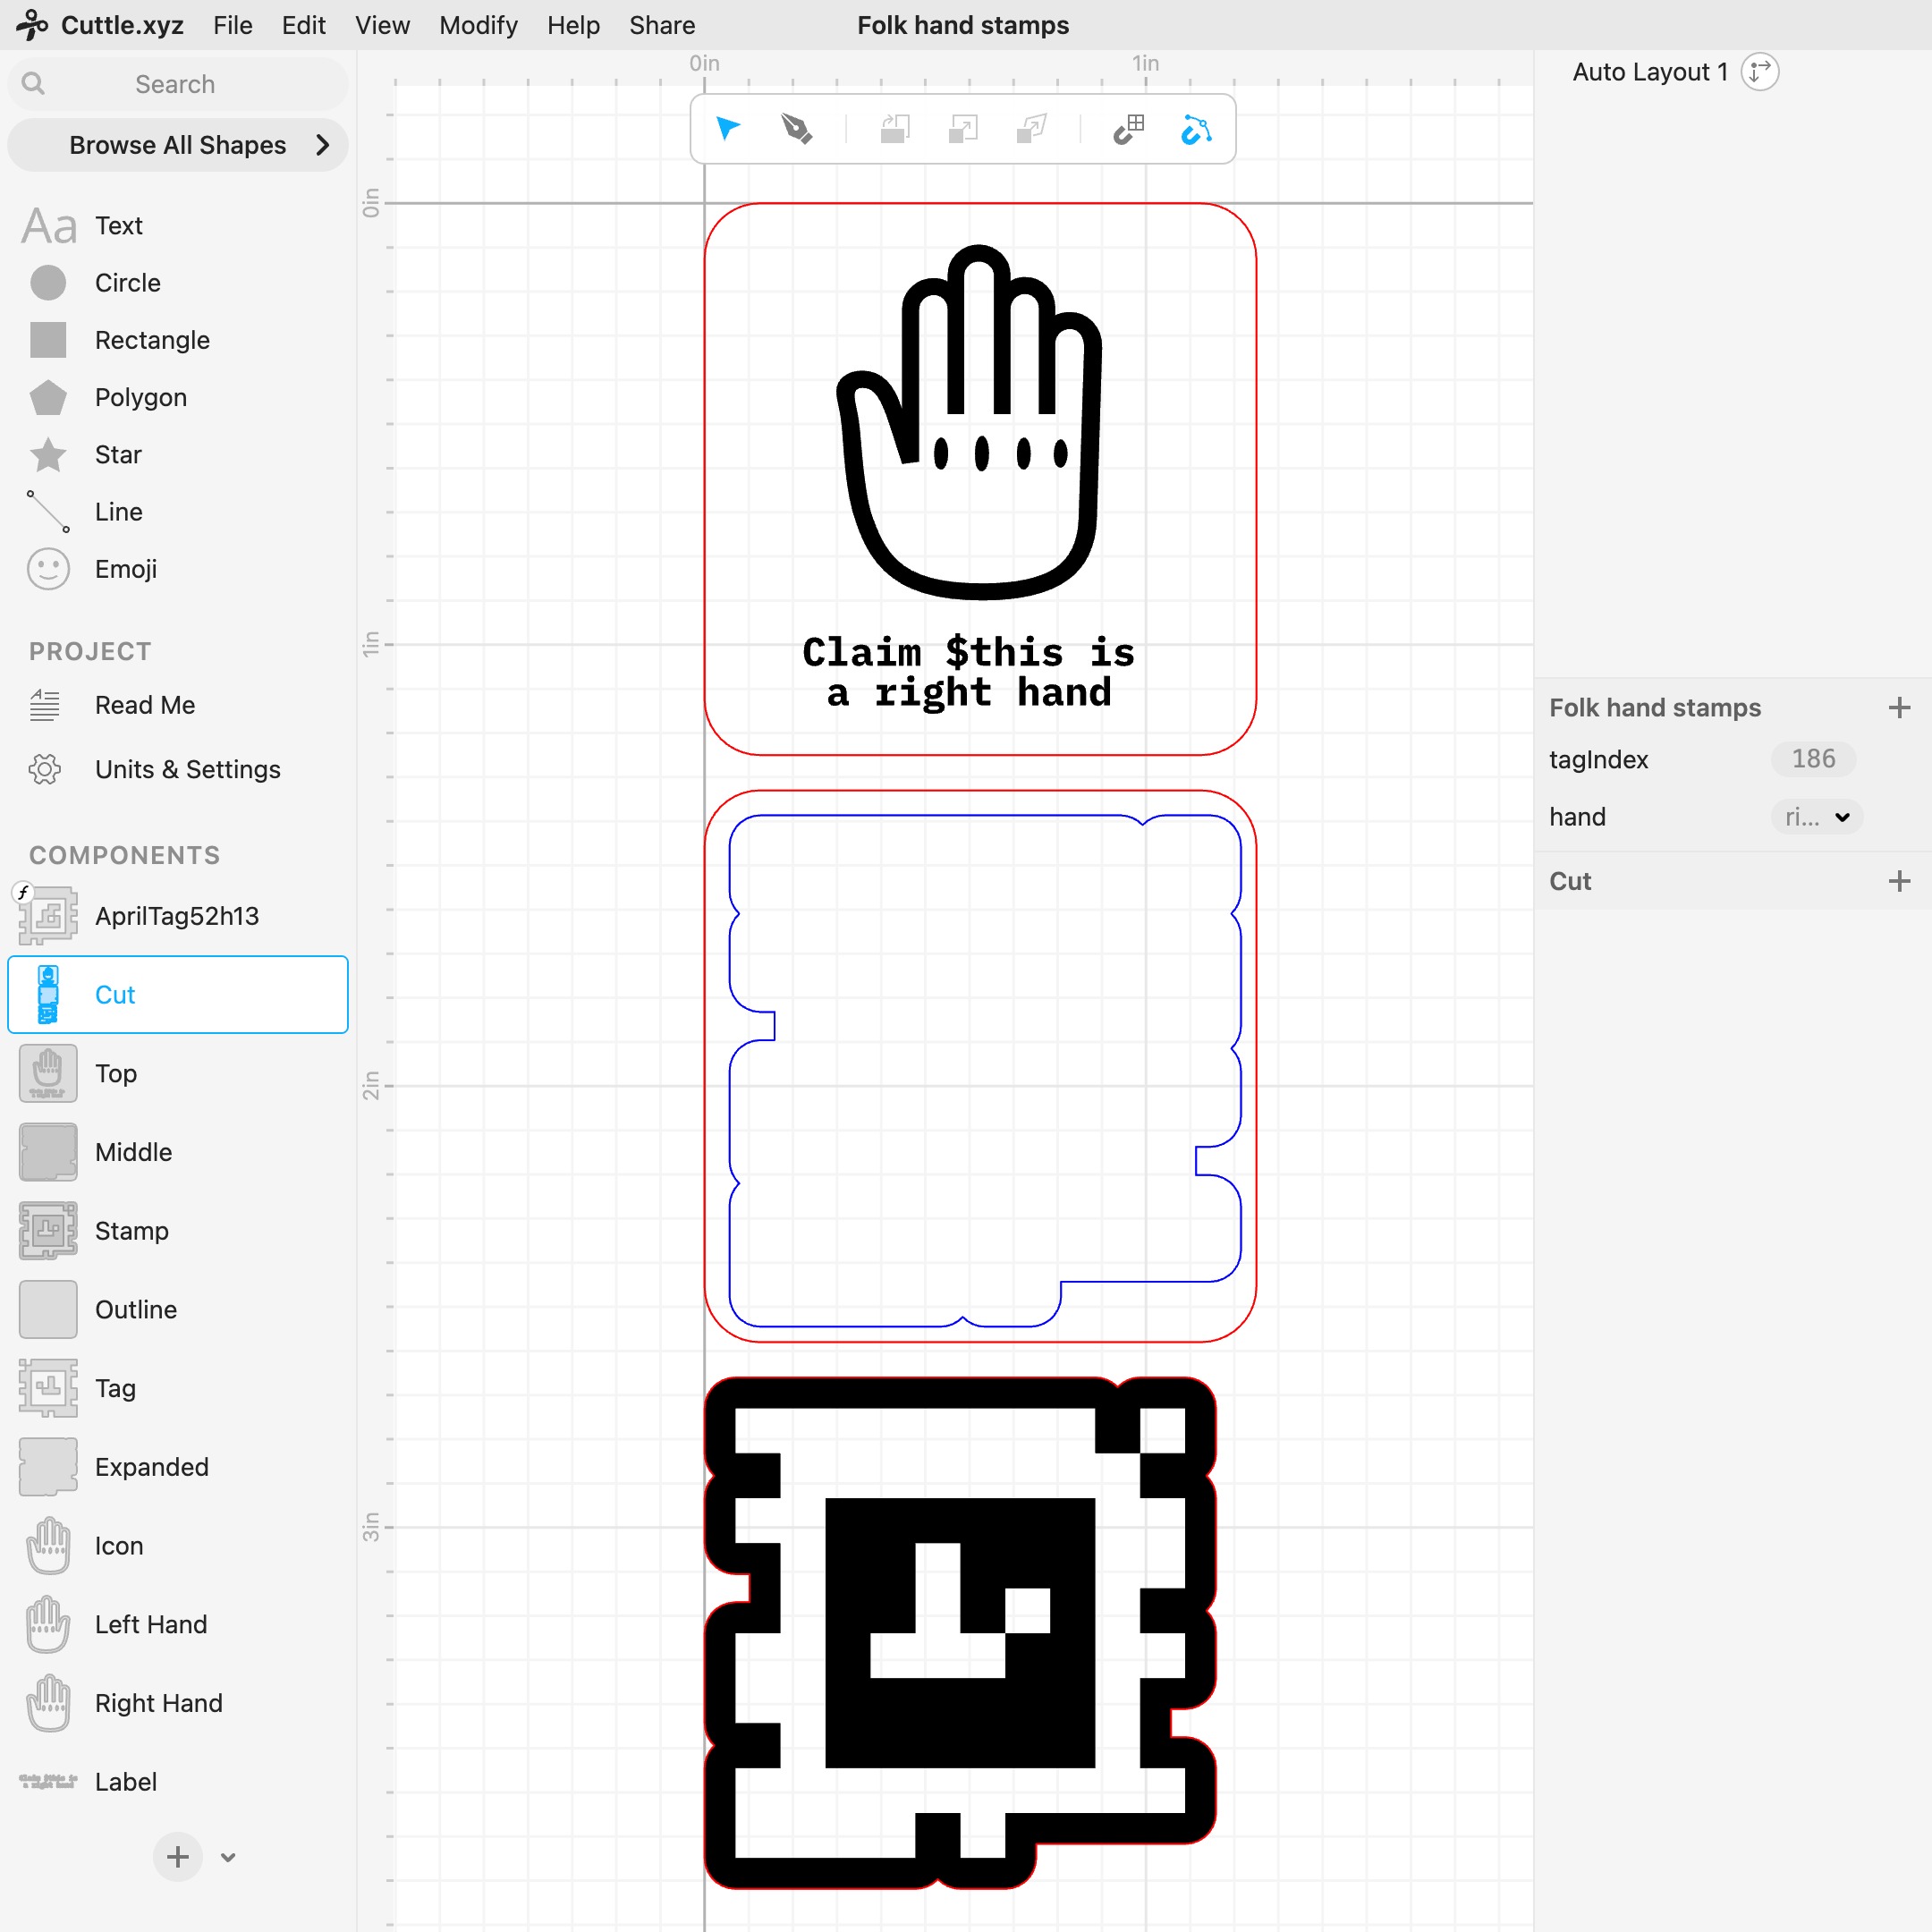Click the middle boolean shape tool icon
Viewport: 1932px width, 1932px height.
[x=963, y=129]
